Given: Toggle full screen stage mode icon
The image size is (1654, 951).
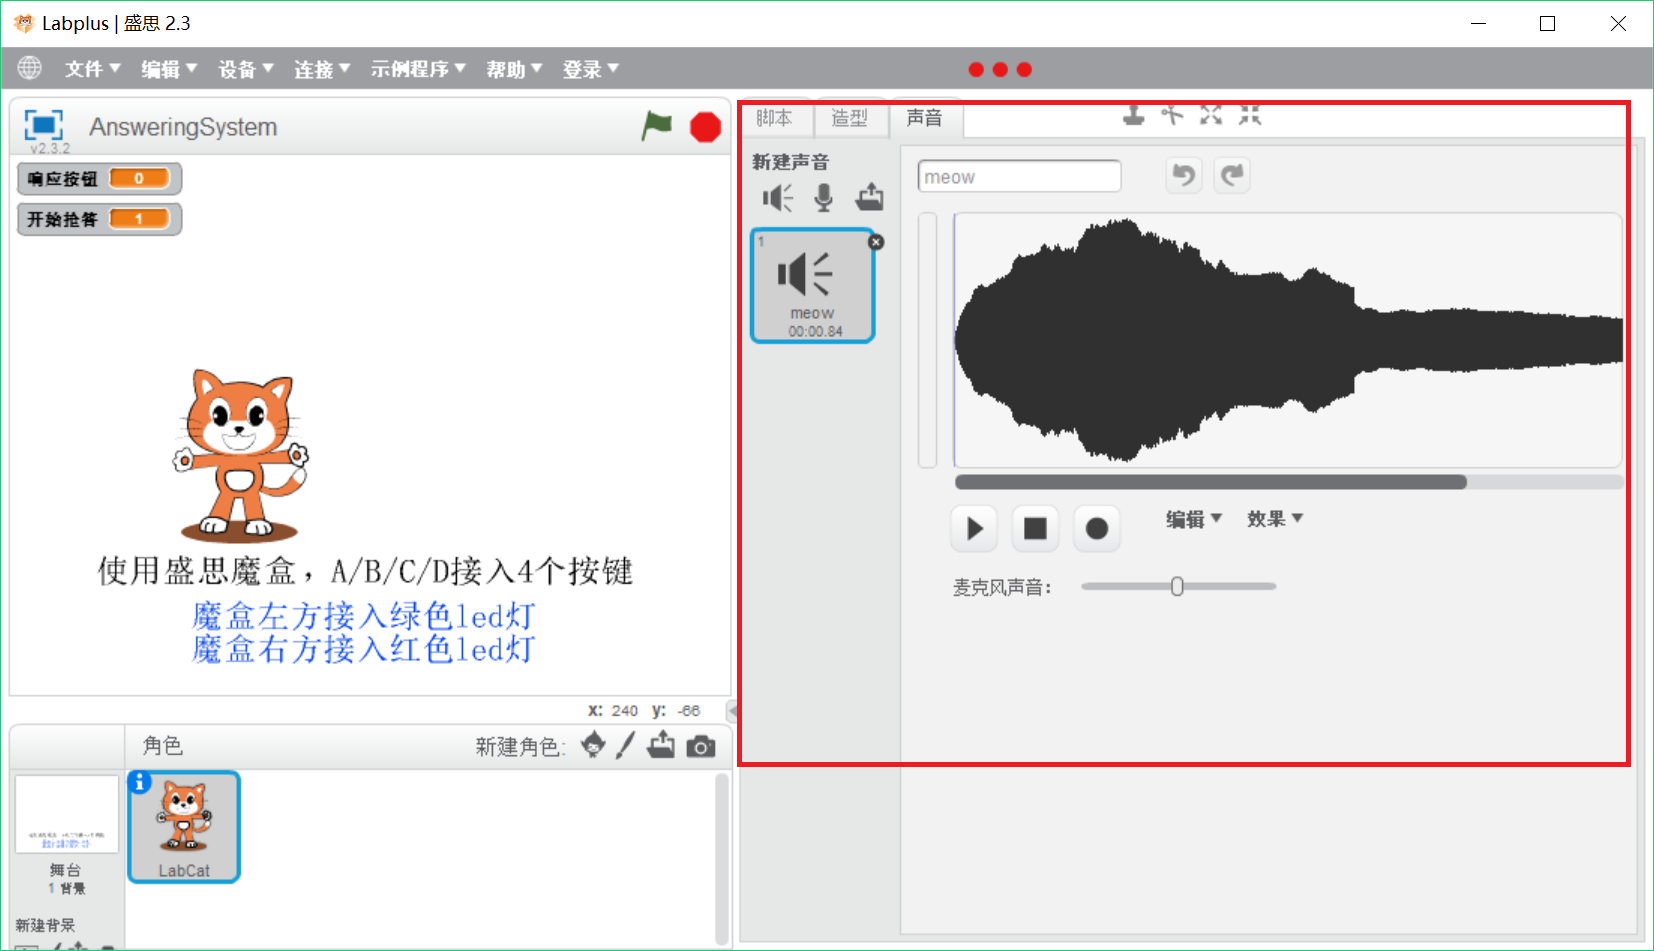Looking at the screenshot, I should (43, 125).
